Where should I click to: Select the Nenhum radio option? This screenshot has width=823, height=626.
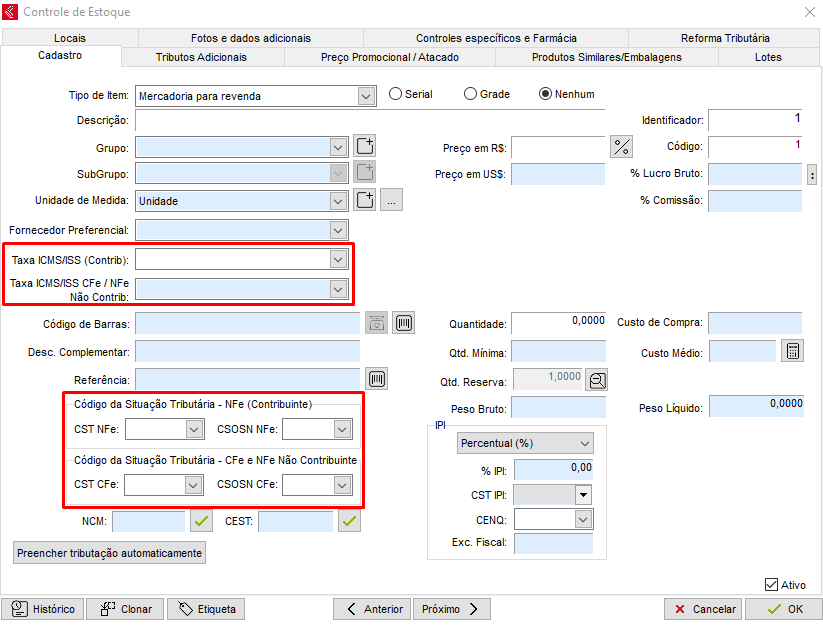545,94
